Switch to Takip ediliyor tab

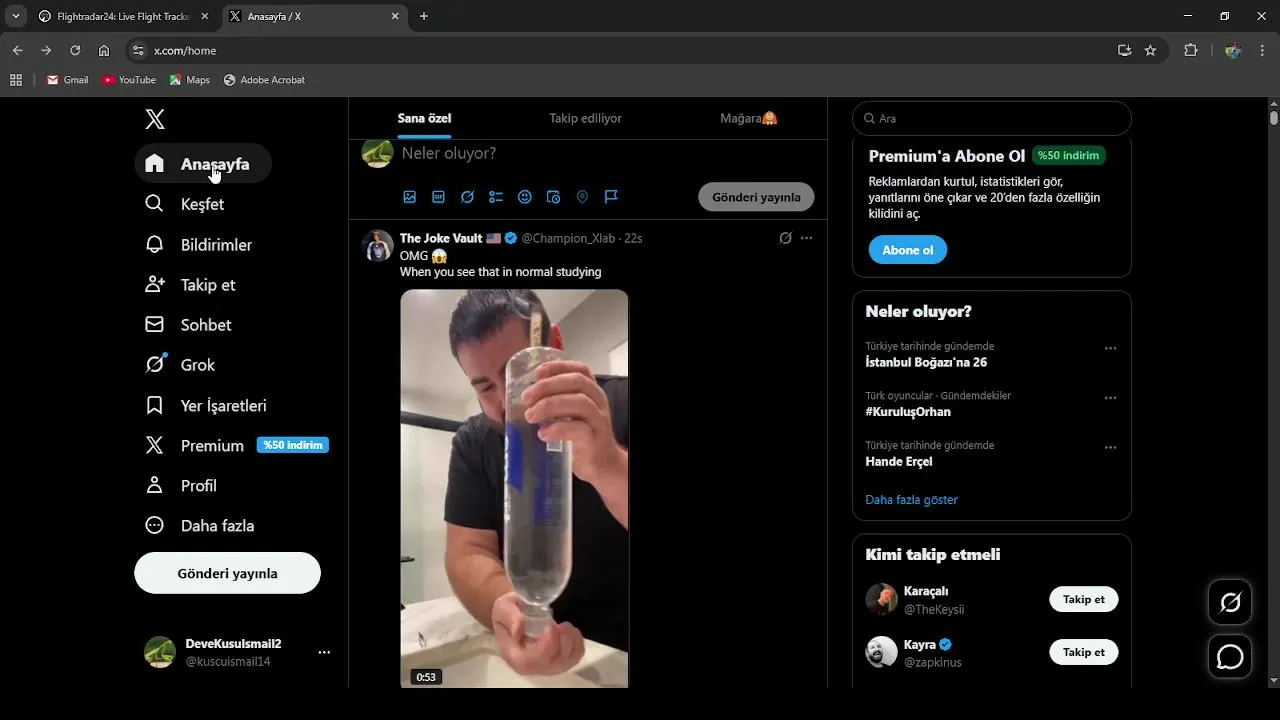(585, 118)
